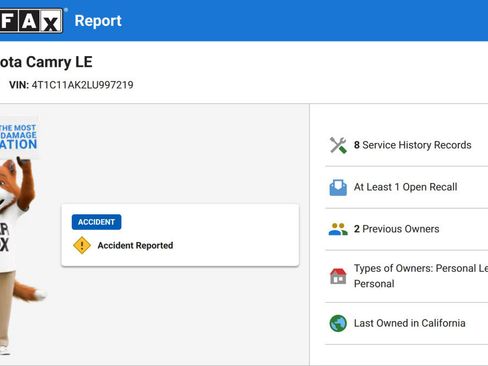Viewport: 488px width, 366px height.
Task: Click the house owner types icon
Action: click(x=338, y=276)
